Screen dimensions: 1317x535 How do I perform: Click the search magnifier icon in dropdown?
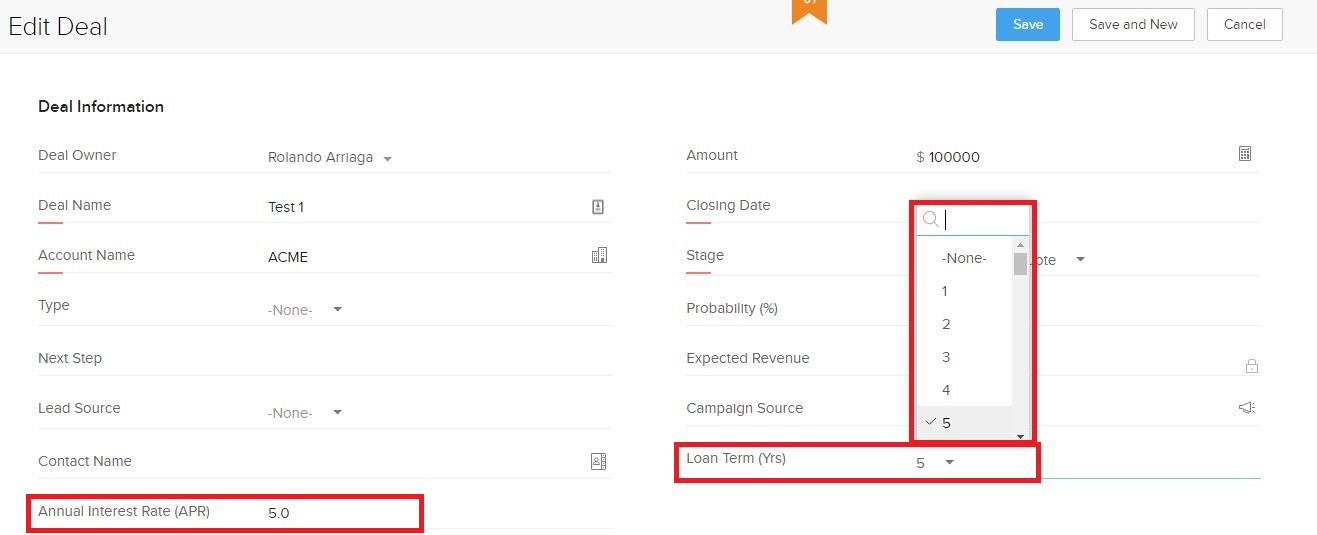tap(930, 219)
